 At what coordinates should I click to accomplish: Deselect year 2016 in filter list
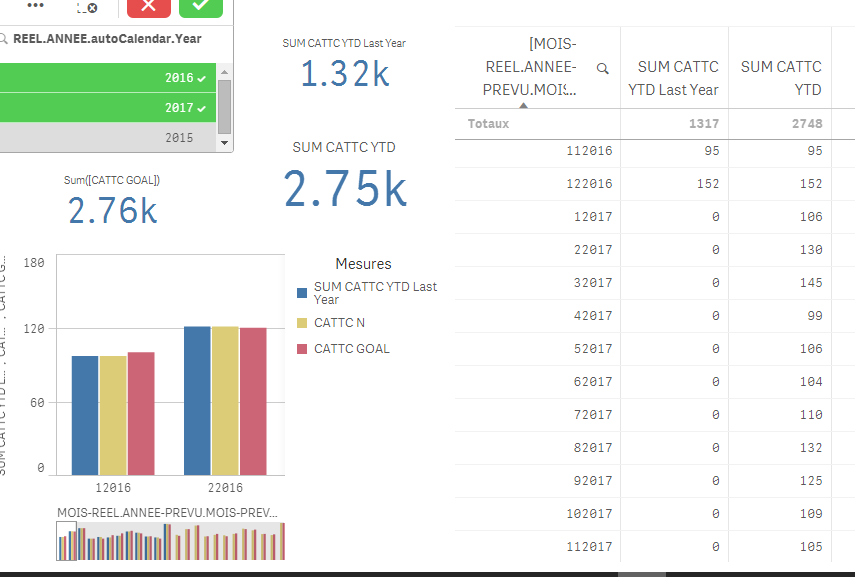(x=108, y=77)
